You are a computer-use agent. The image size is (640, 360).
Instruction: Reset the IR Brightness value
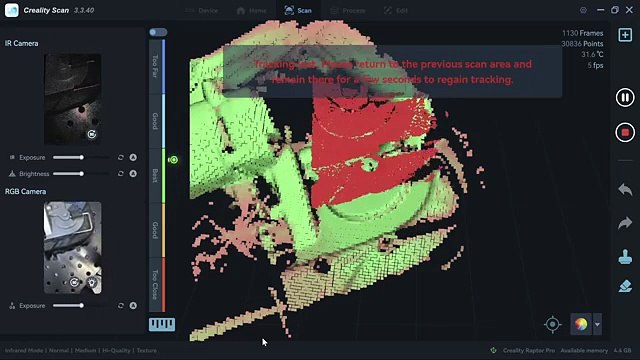point(120,174)
